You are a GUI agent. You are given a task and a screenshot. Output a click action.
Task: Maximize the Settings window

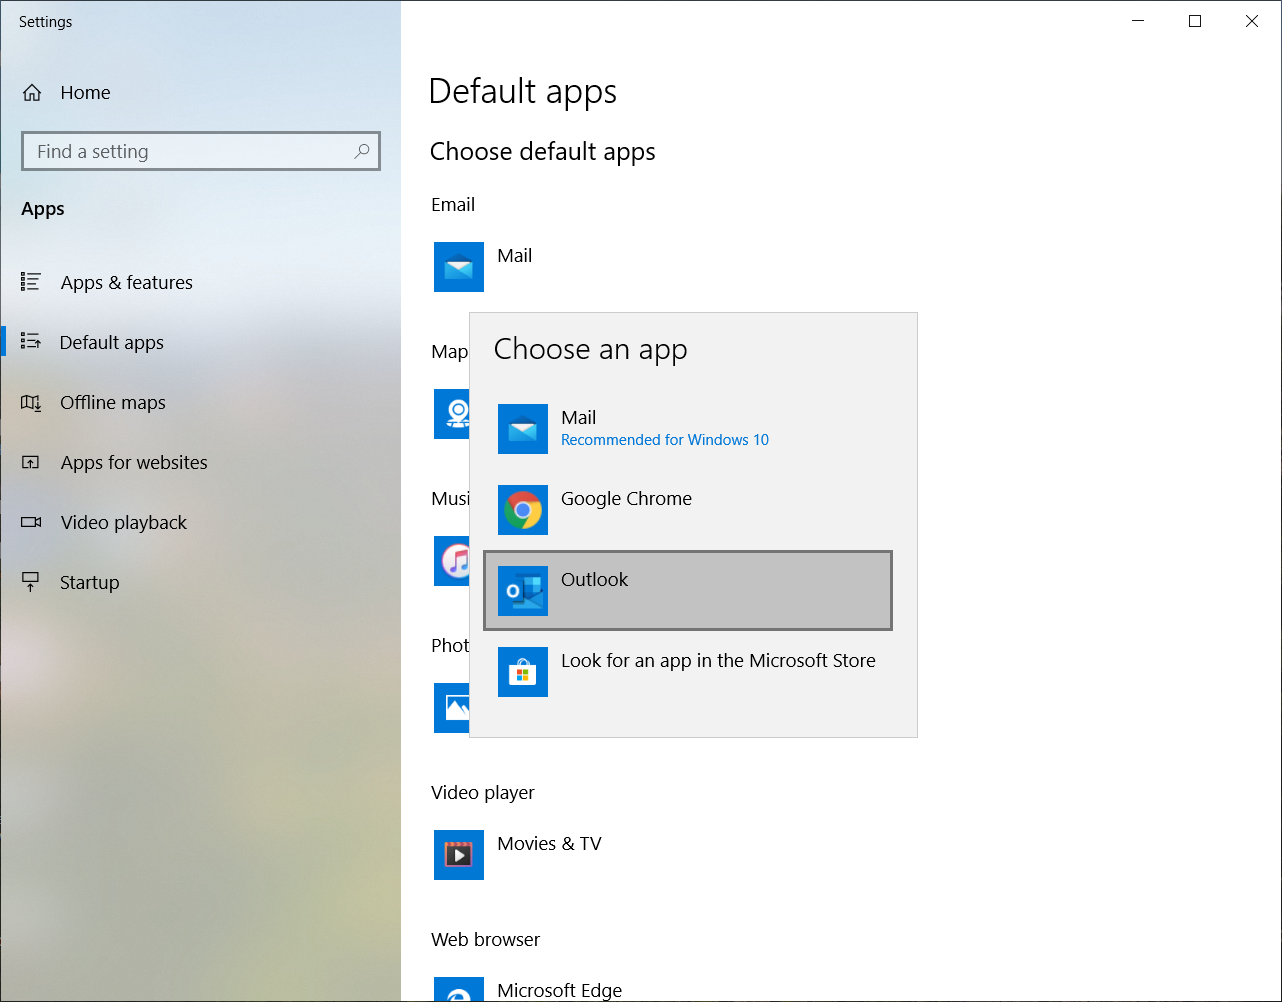(x=1194, y=21)
